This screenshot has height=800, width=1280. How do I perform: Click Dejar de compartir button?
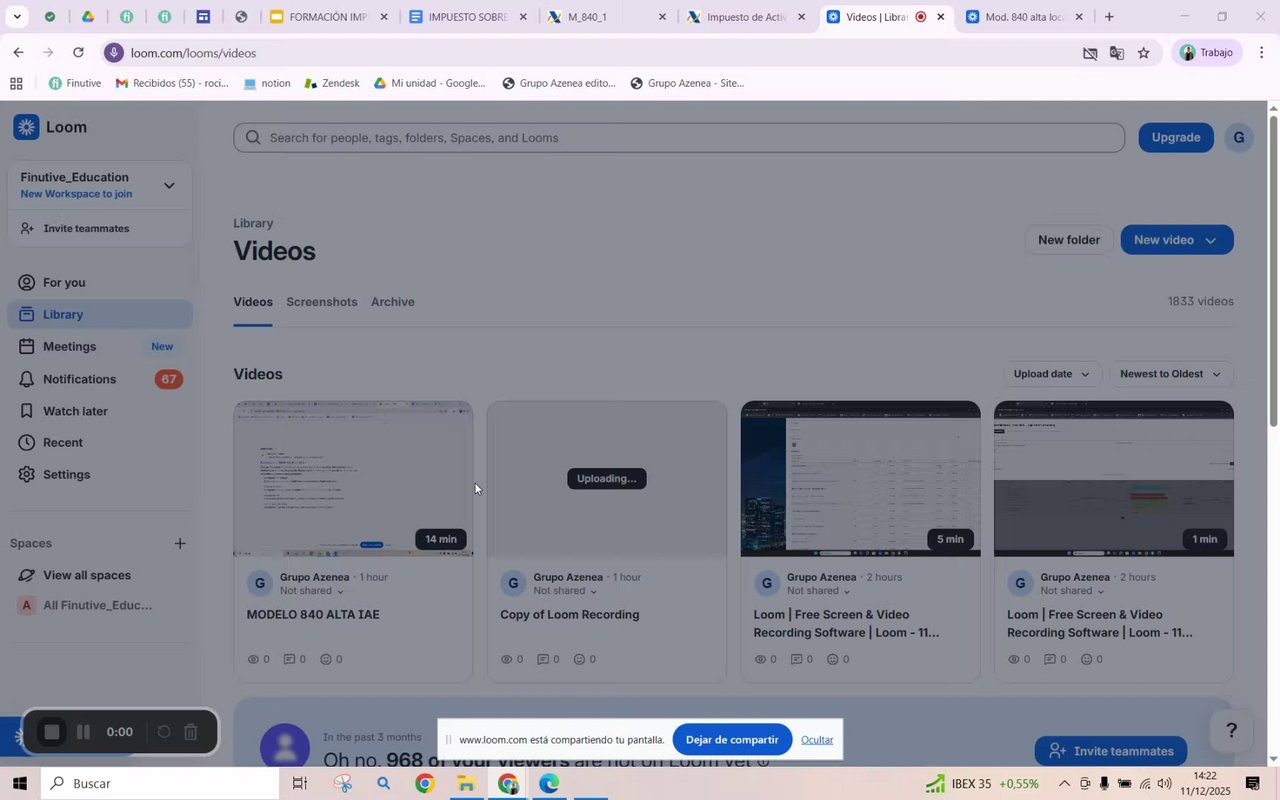coord(732,740)
